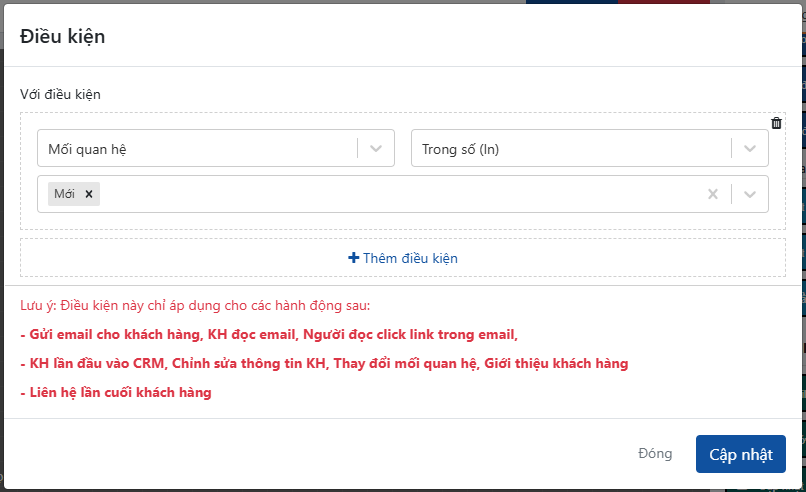806x492 pixels.
Task: Save changes with the Cập nhật button
Action: point(740,454)
